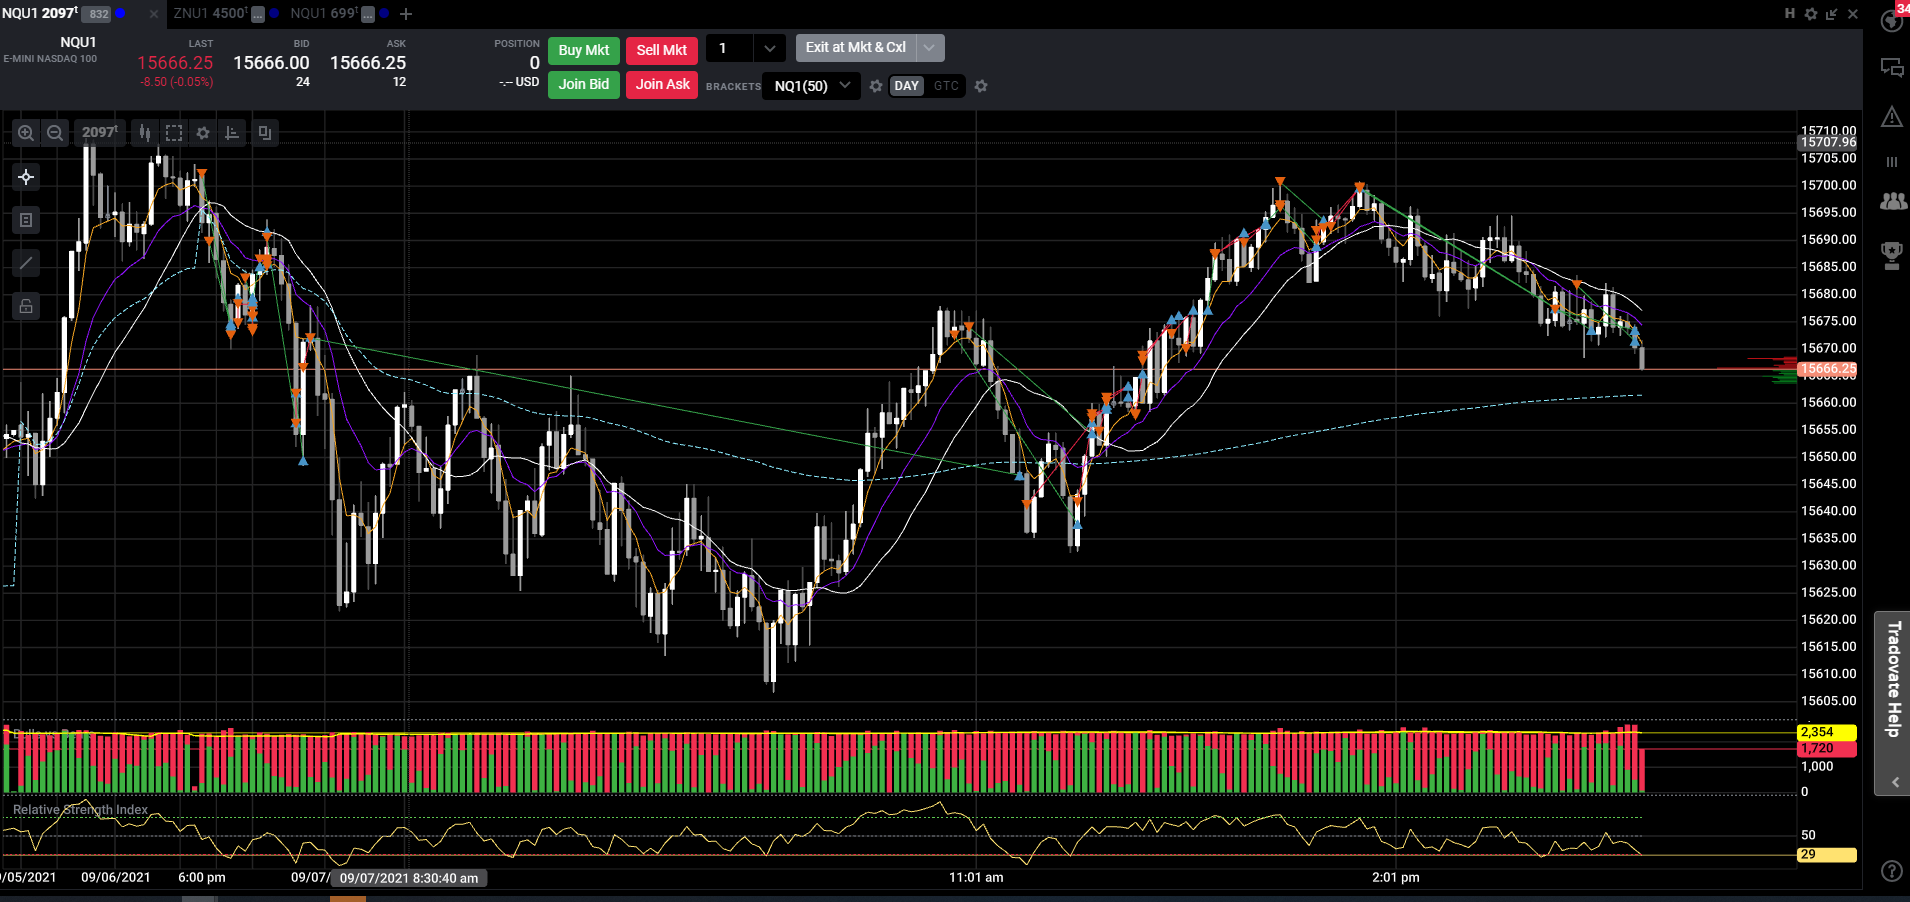The height and width of the screenshot is (902, 1910).
Task: Select the crosshair cursor tool
Action: [26, 177]
